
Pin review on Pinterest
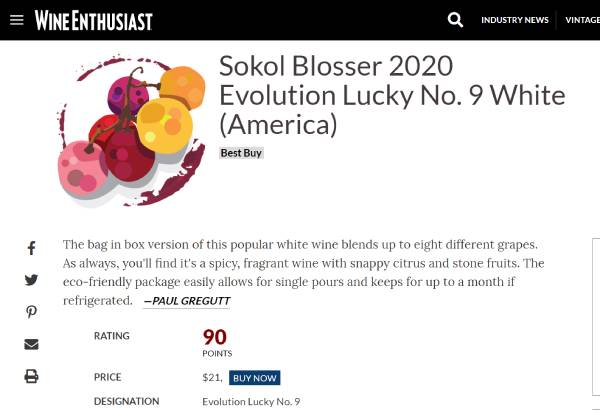coord(31,312)
